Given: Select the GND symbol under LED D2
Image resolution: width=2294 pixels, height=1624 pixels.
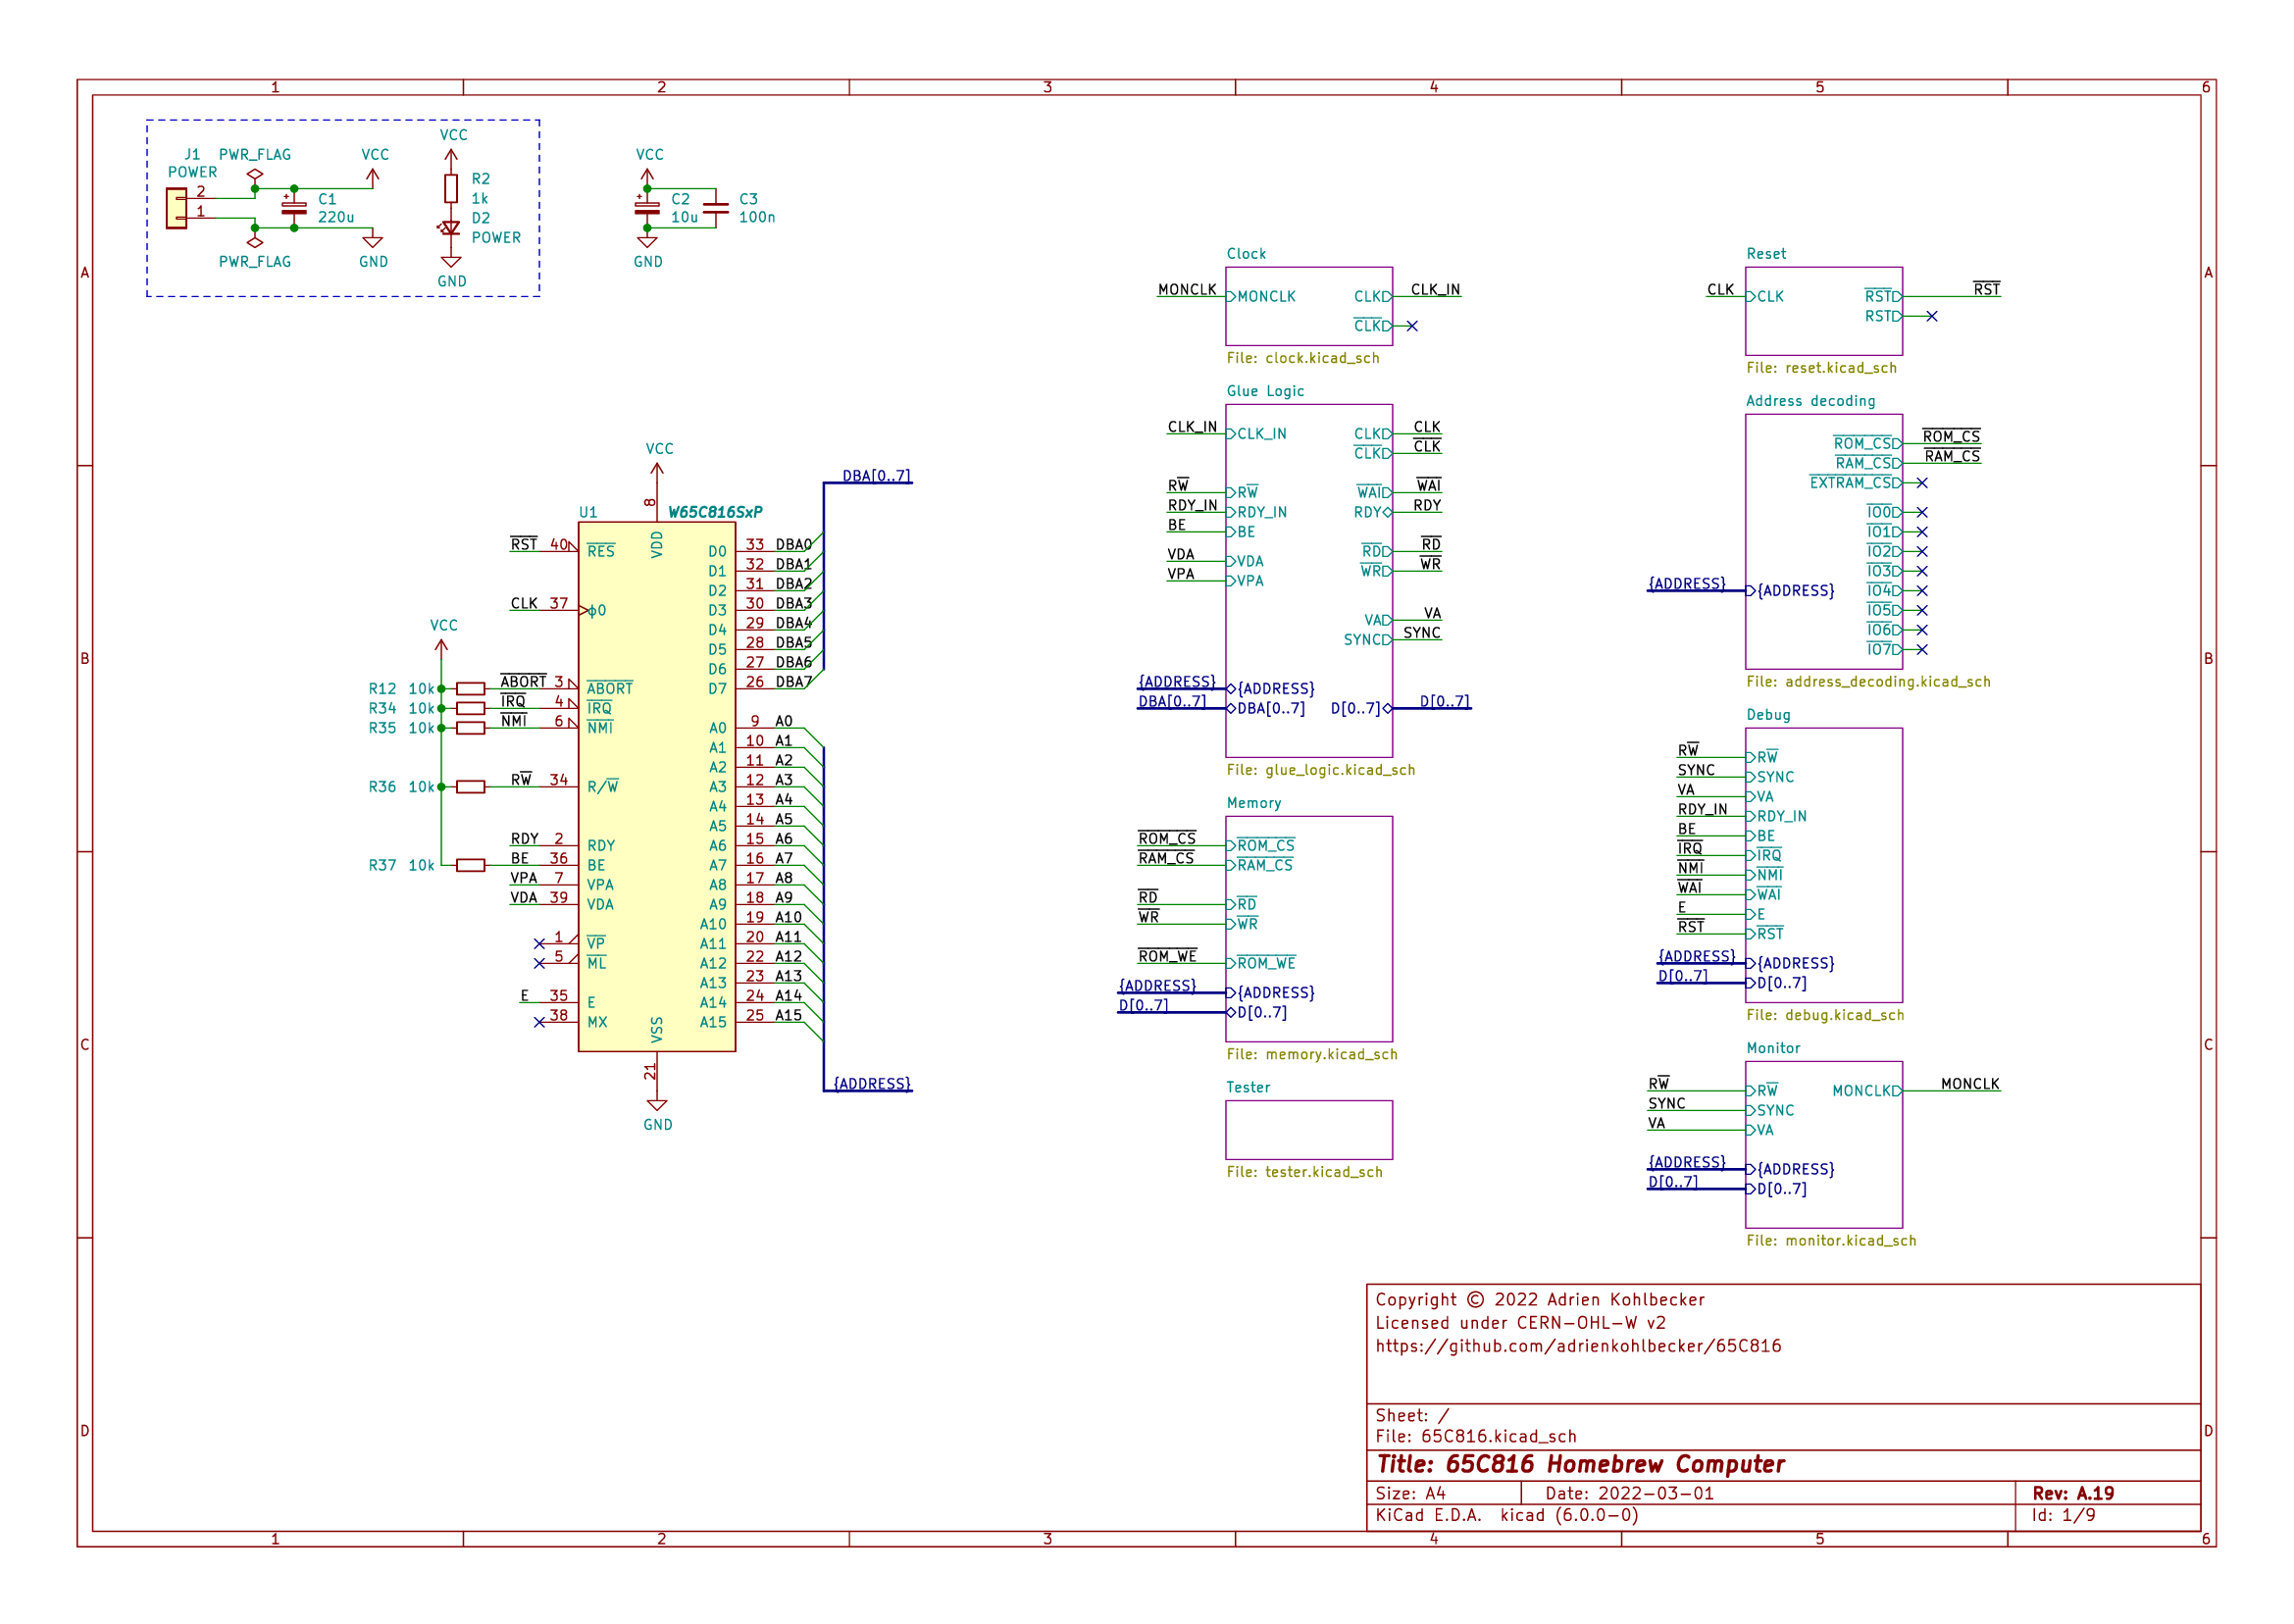Looking at the screenshot, I should [451, 261].
